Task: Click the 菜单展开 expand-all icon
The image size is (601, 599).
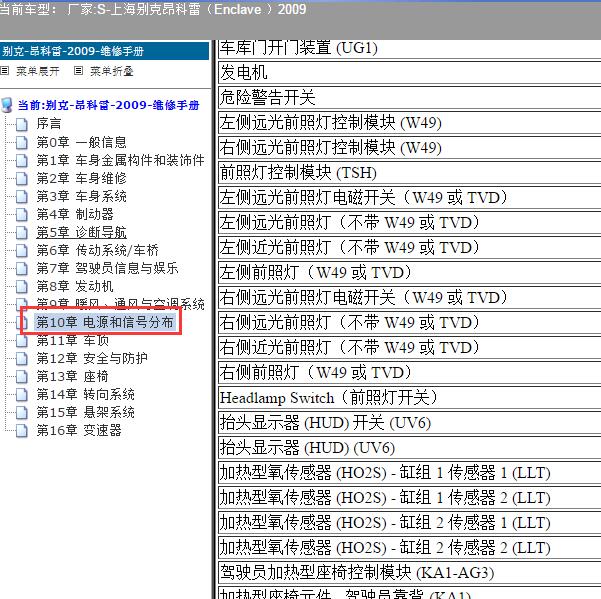Action: [x=4, y=71]
